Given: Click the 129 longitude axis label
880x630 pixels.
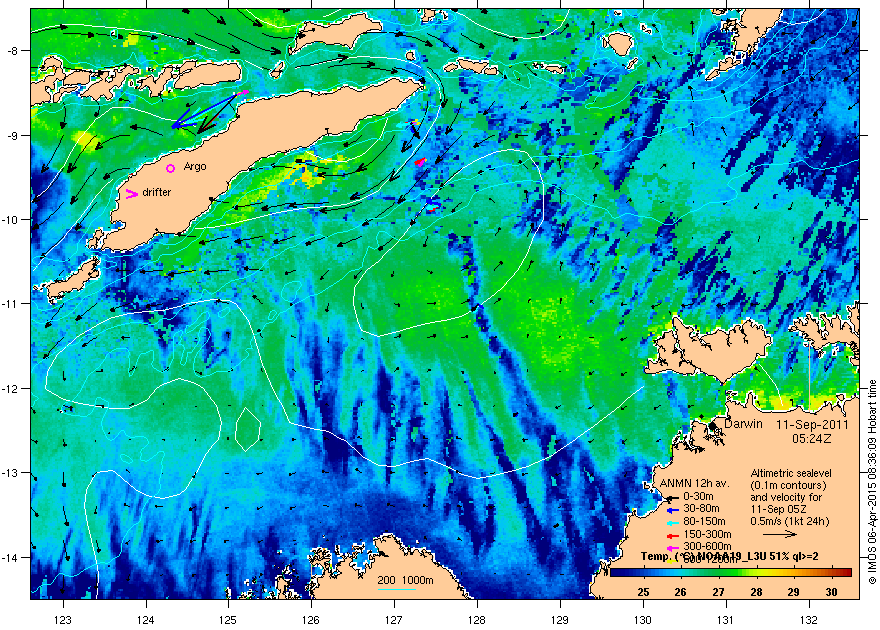Looking at the screenshot, I should pos(560,620).
